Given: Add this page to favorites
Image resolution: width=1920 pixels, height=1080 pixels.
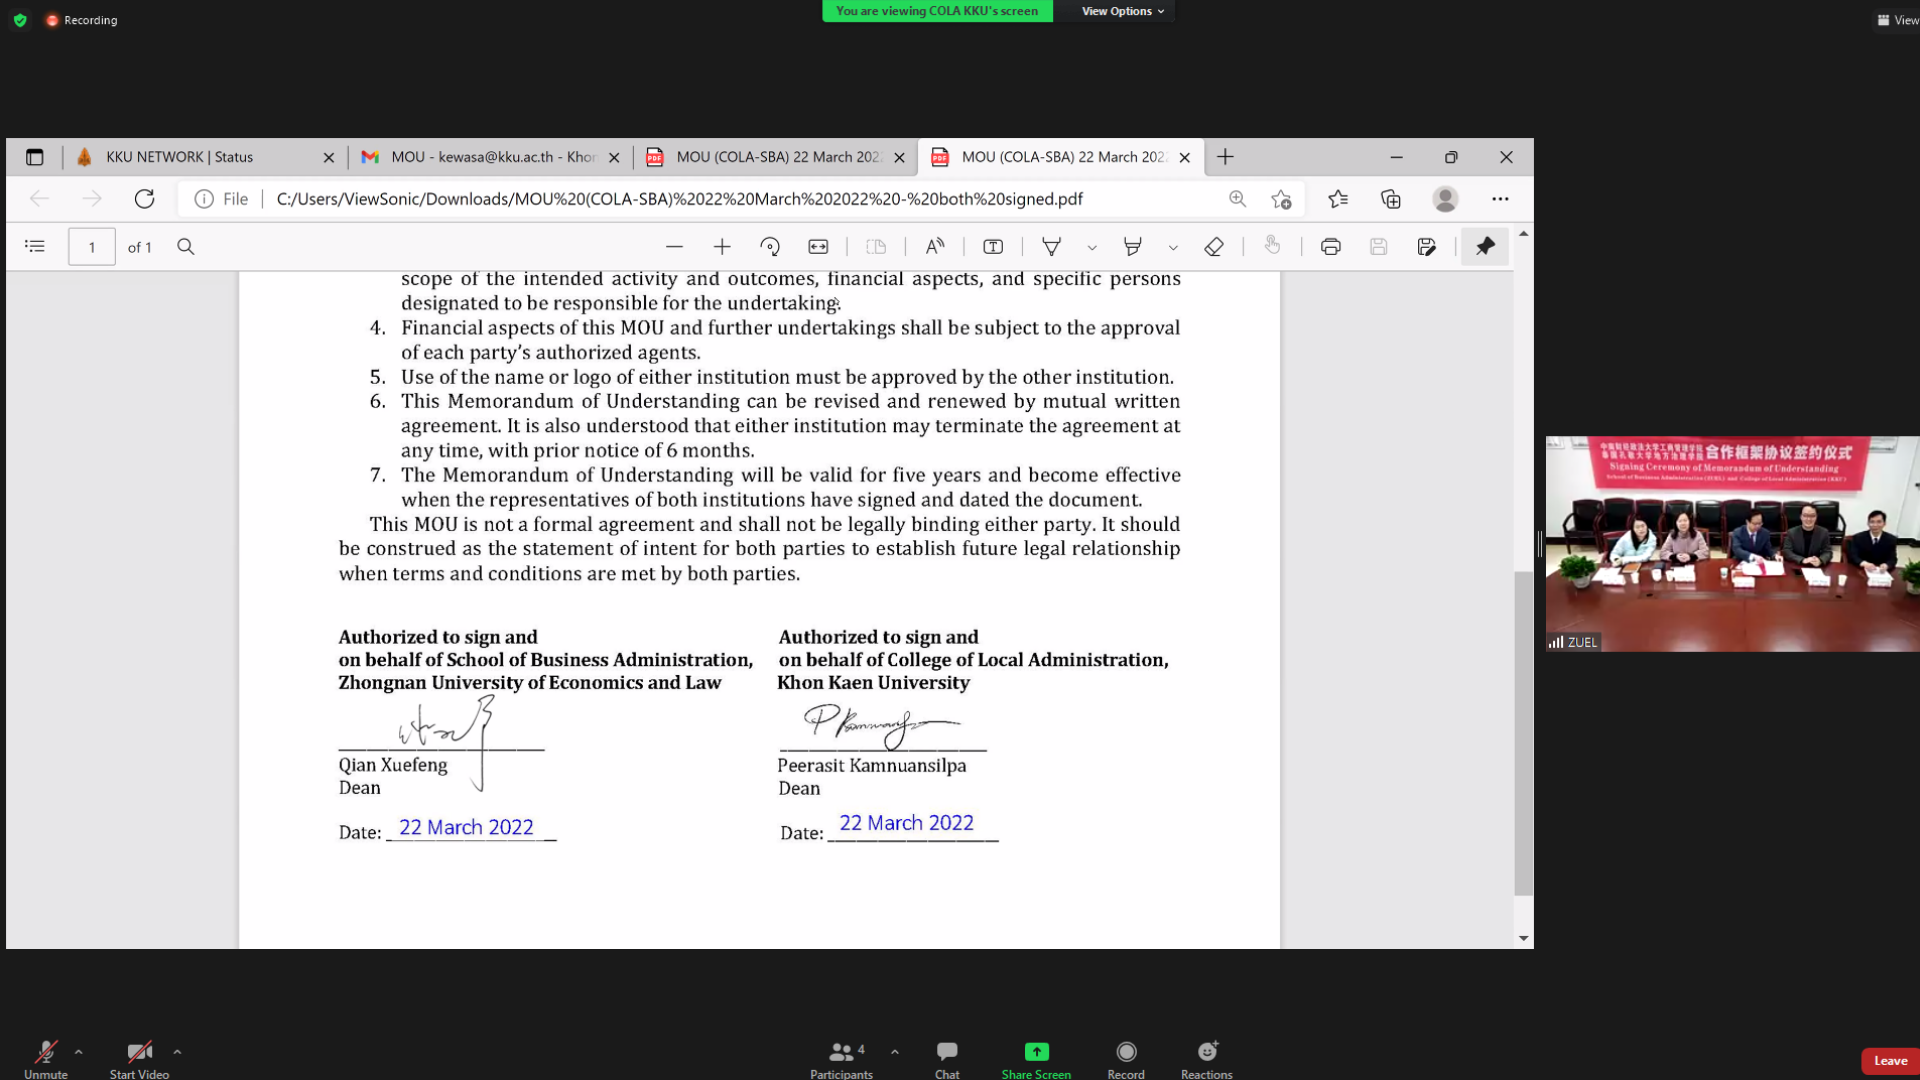Looking at the screenshot, I should (x=1281, y=199).
